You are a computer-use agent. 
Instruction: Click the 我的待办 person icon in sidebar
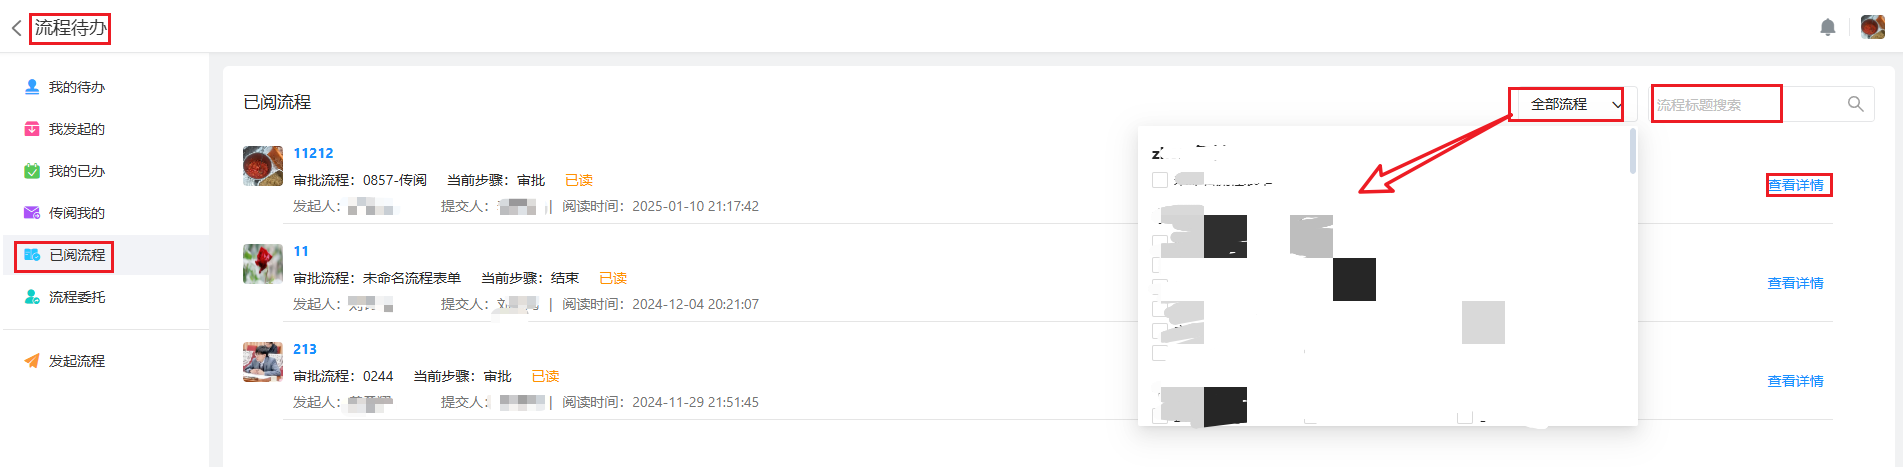(32, 87)
